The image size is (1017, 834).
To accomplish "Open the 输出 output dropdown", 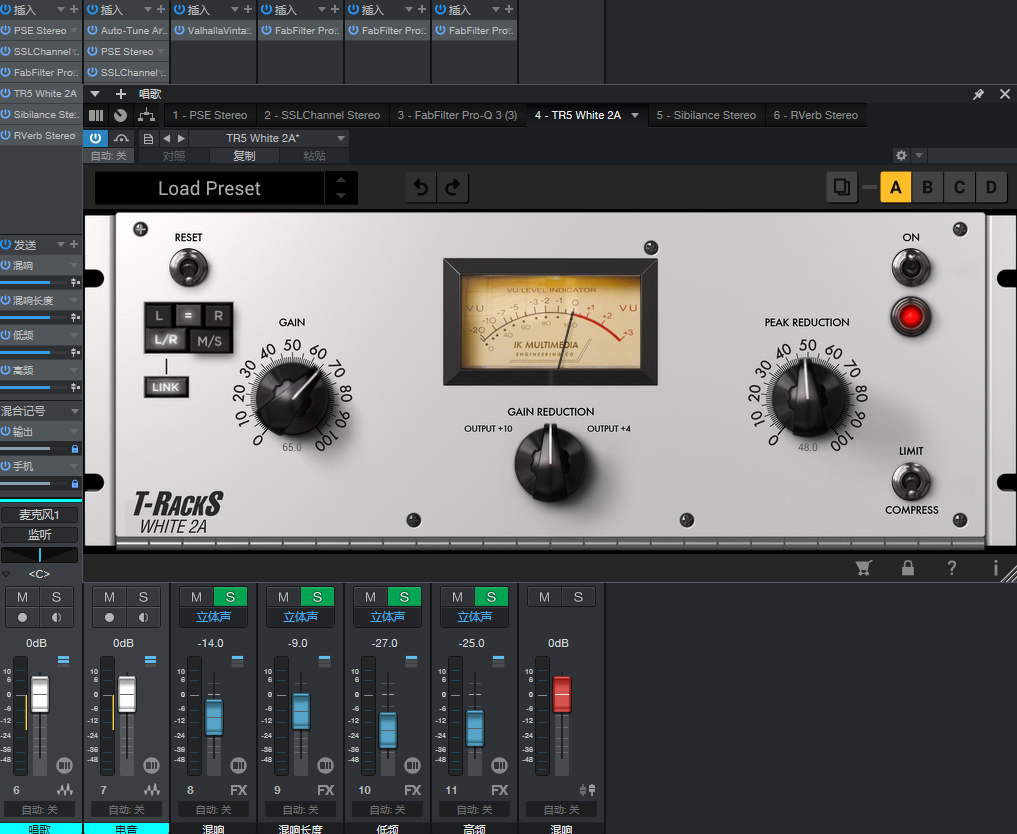I will (x=75, y=431).
